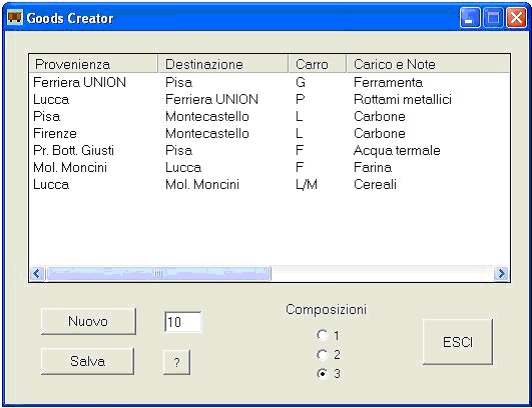532x408 pixels.
Task: Click the left scroll arrow of the list
Action: pos(37,273)
